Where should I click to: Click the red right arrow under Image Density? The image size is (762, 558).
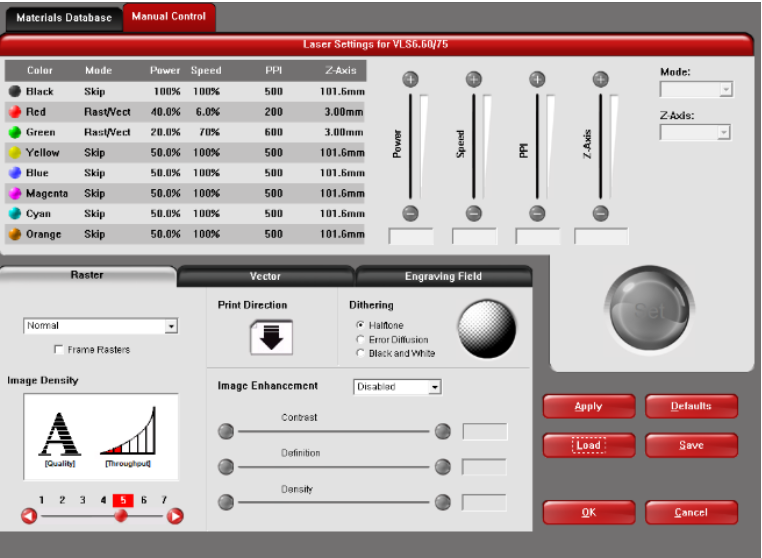[x=175, y=516]
